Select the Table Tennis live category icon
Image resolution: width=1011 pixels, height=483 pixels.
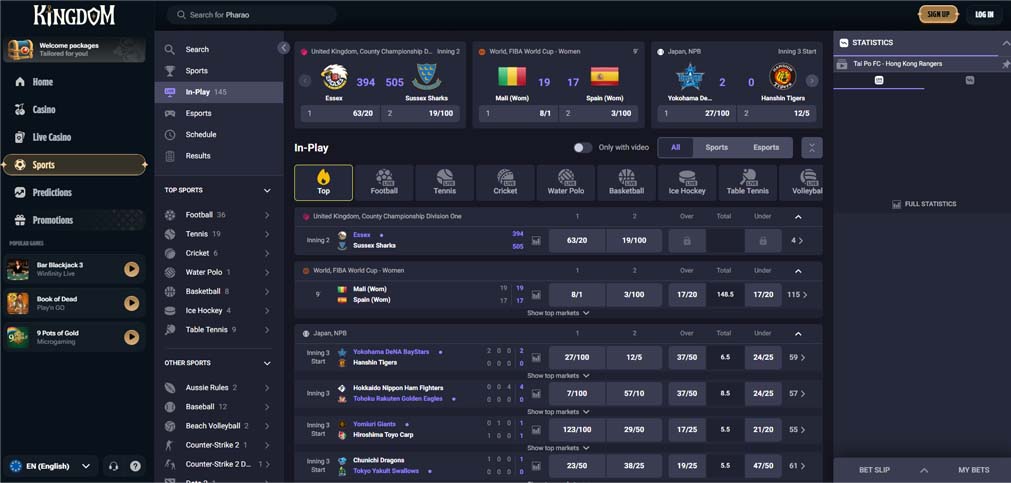pos(748,182)
